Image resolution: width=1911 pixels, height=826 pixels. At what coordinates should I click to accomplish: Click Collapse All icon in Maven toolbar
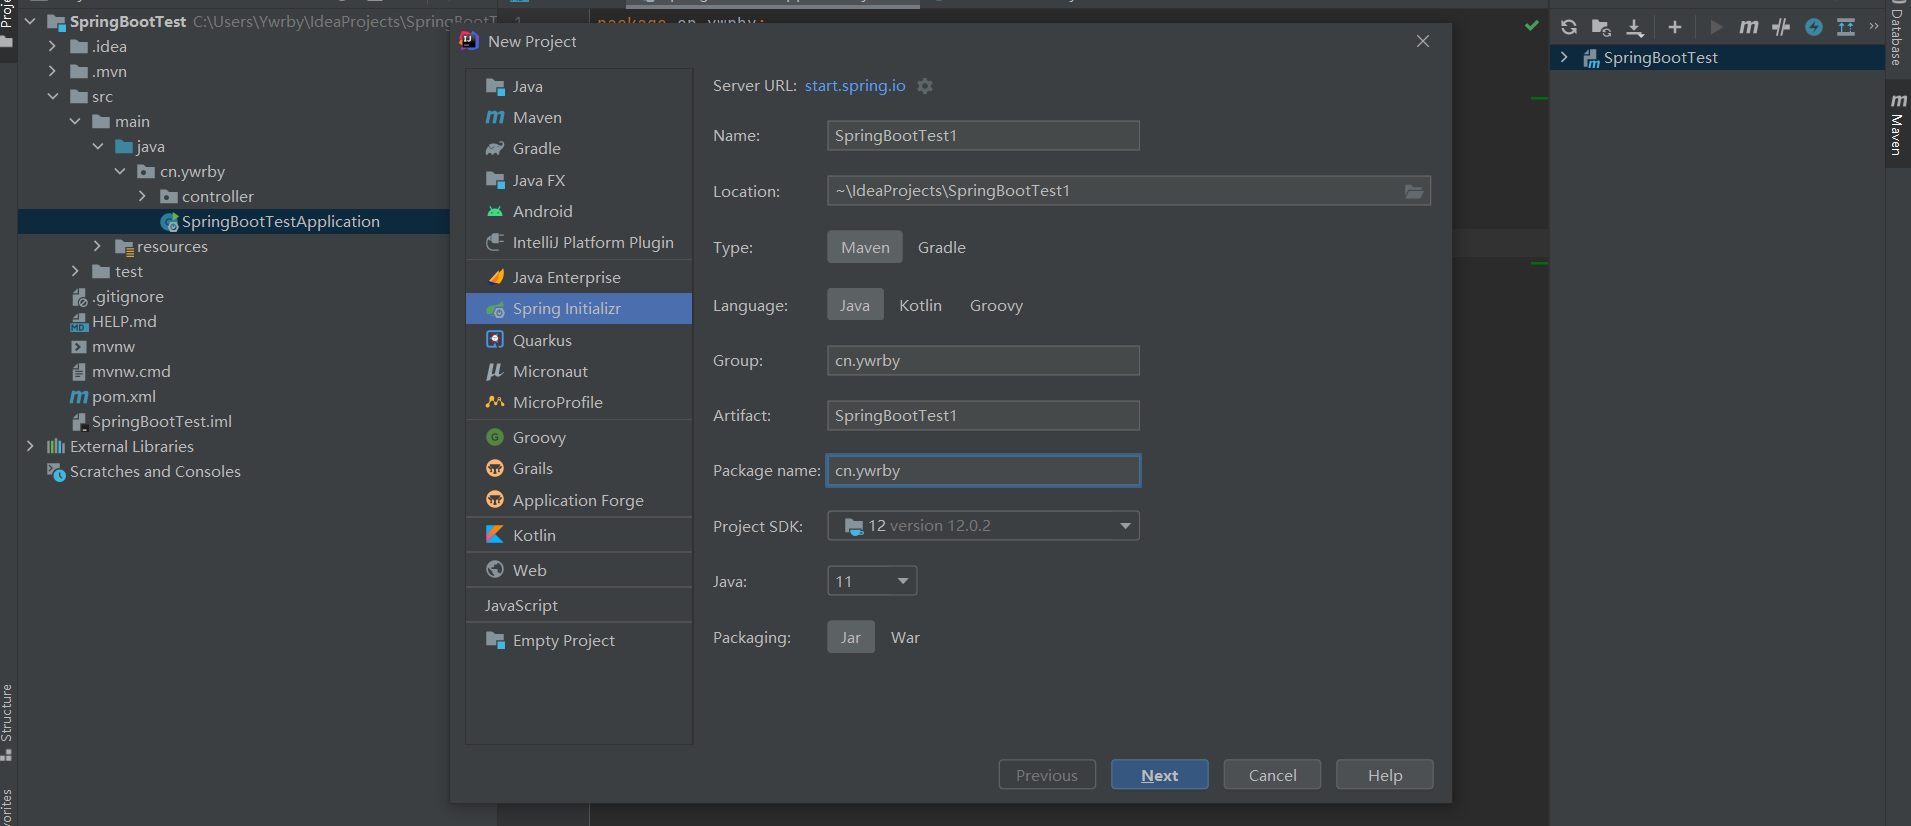click(1846, 27)
